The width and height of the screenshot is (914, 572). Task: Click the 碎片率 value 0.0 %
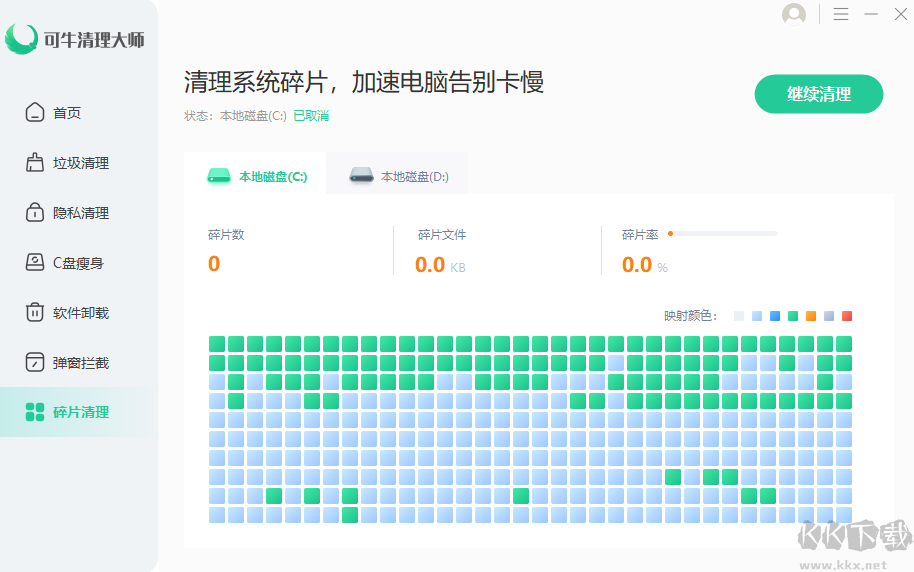tap(645, 265)
